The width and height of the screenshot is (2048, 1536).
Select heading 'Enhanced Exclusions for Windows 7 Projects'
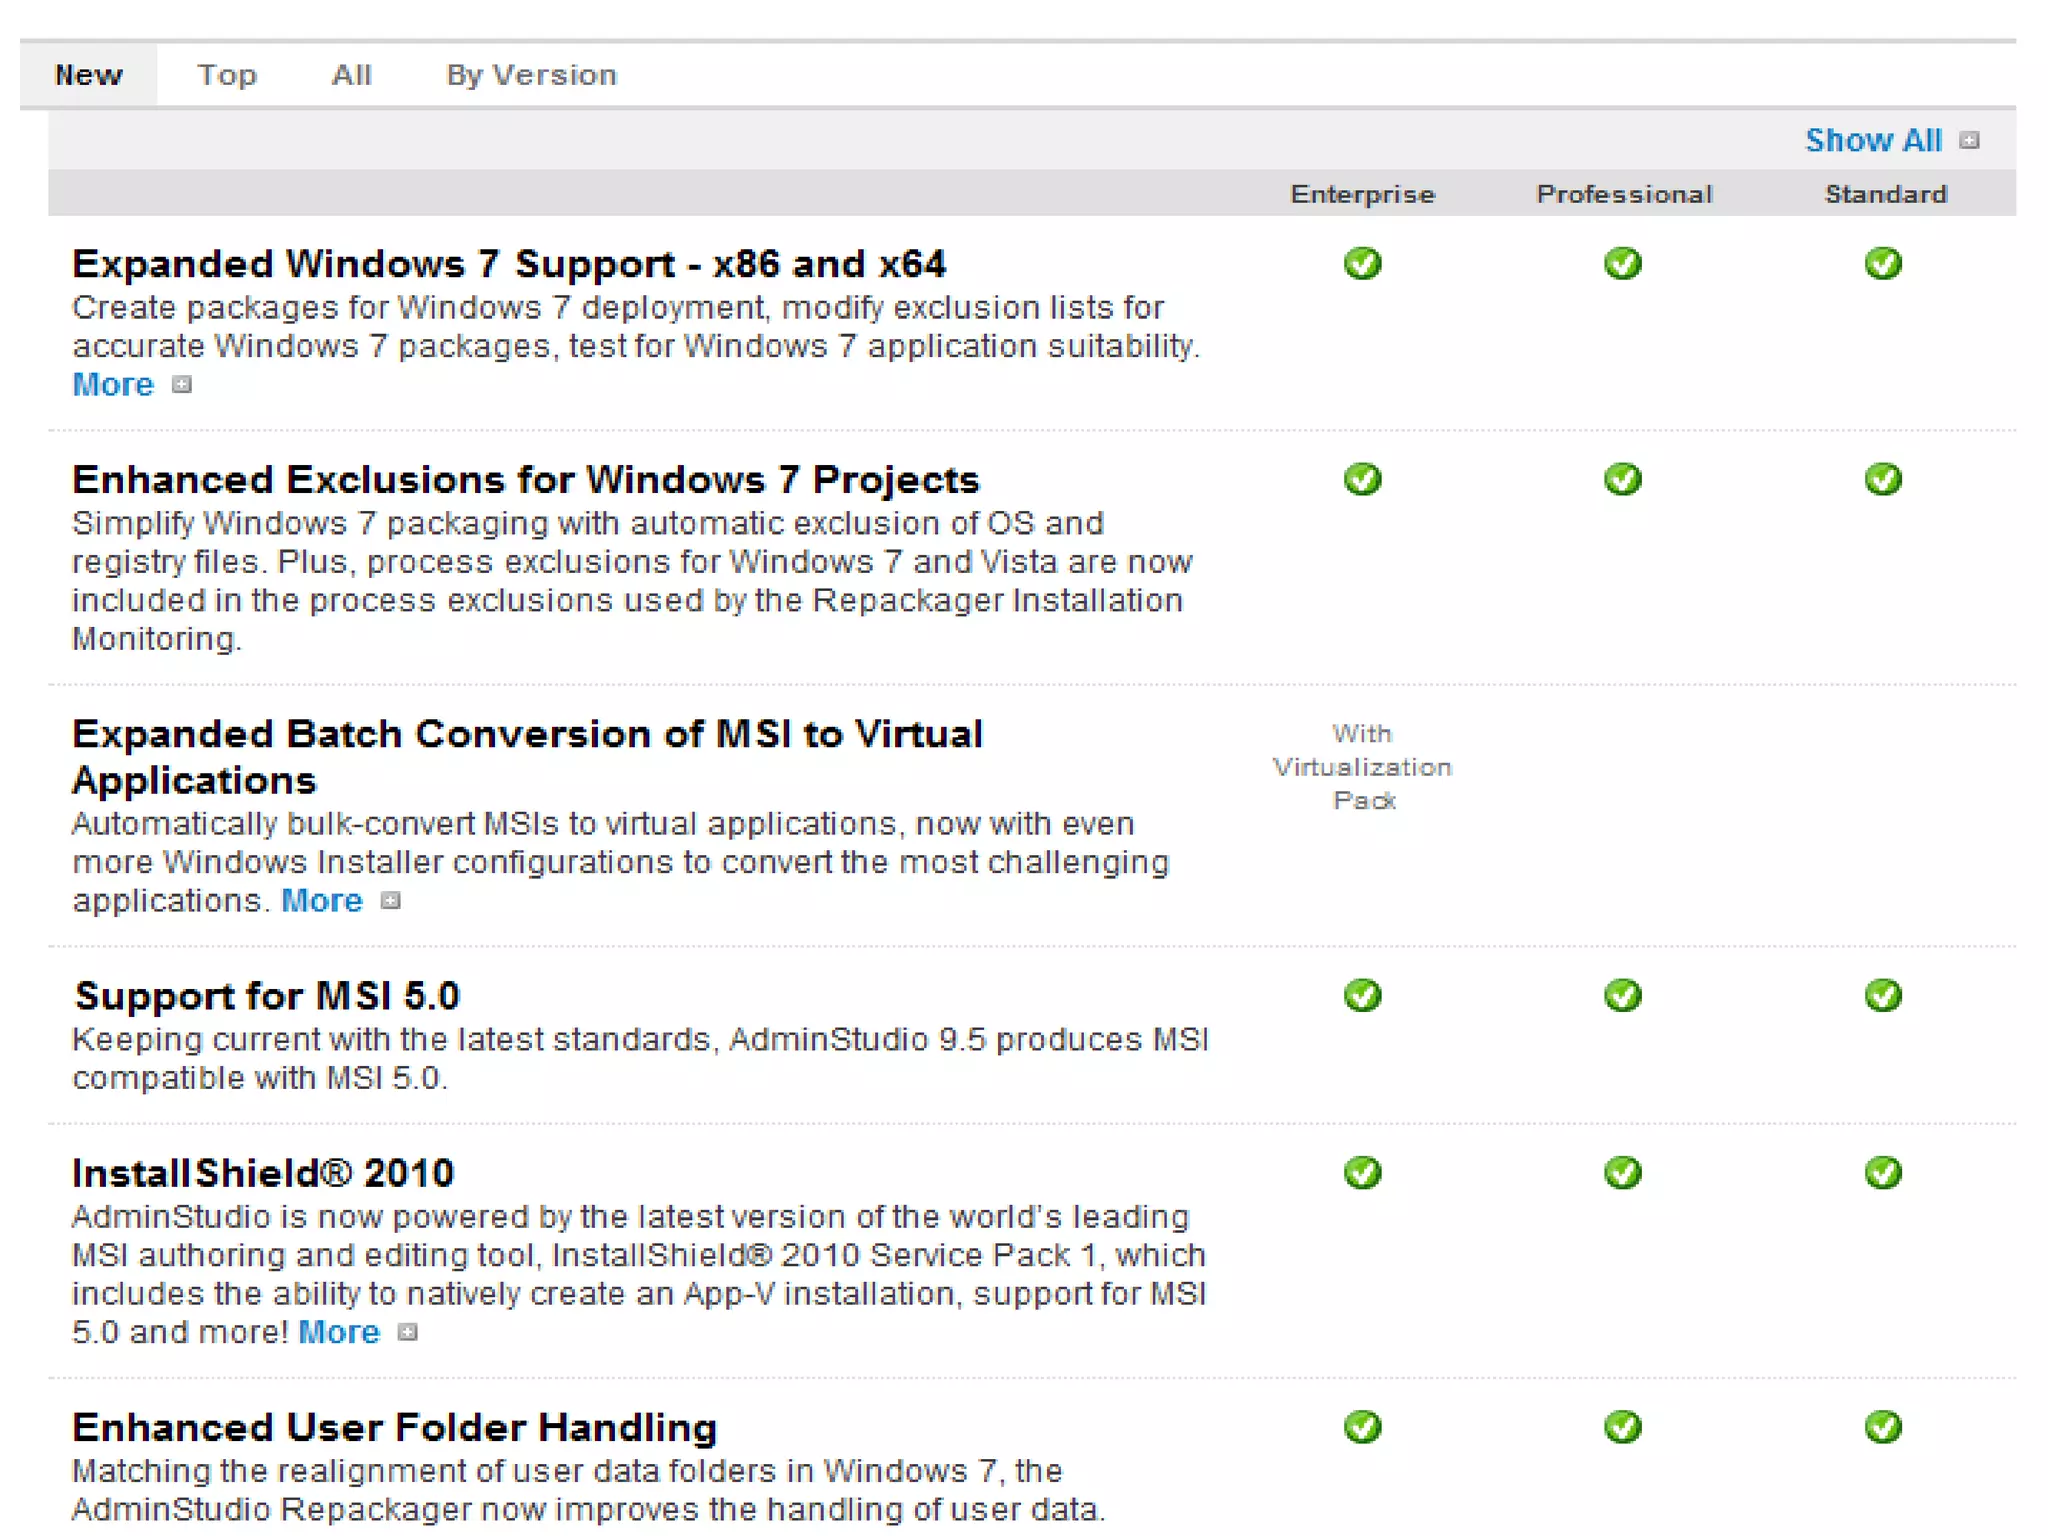[525, 480]
